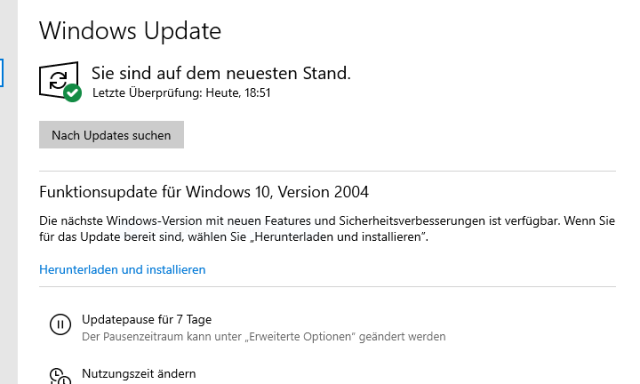Select Updatepause für 7 Tage
The width and height of the screenshot is (640, 384).
147,320
